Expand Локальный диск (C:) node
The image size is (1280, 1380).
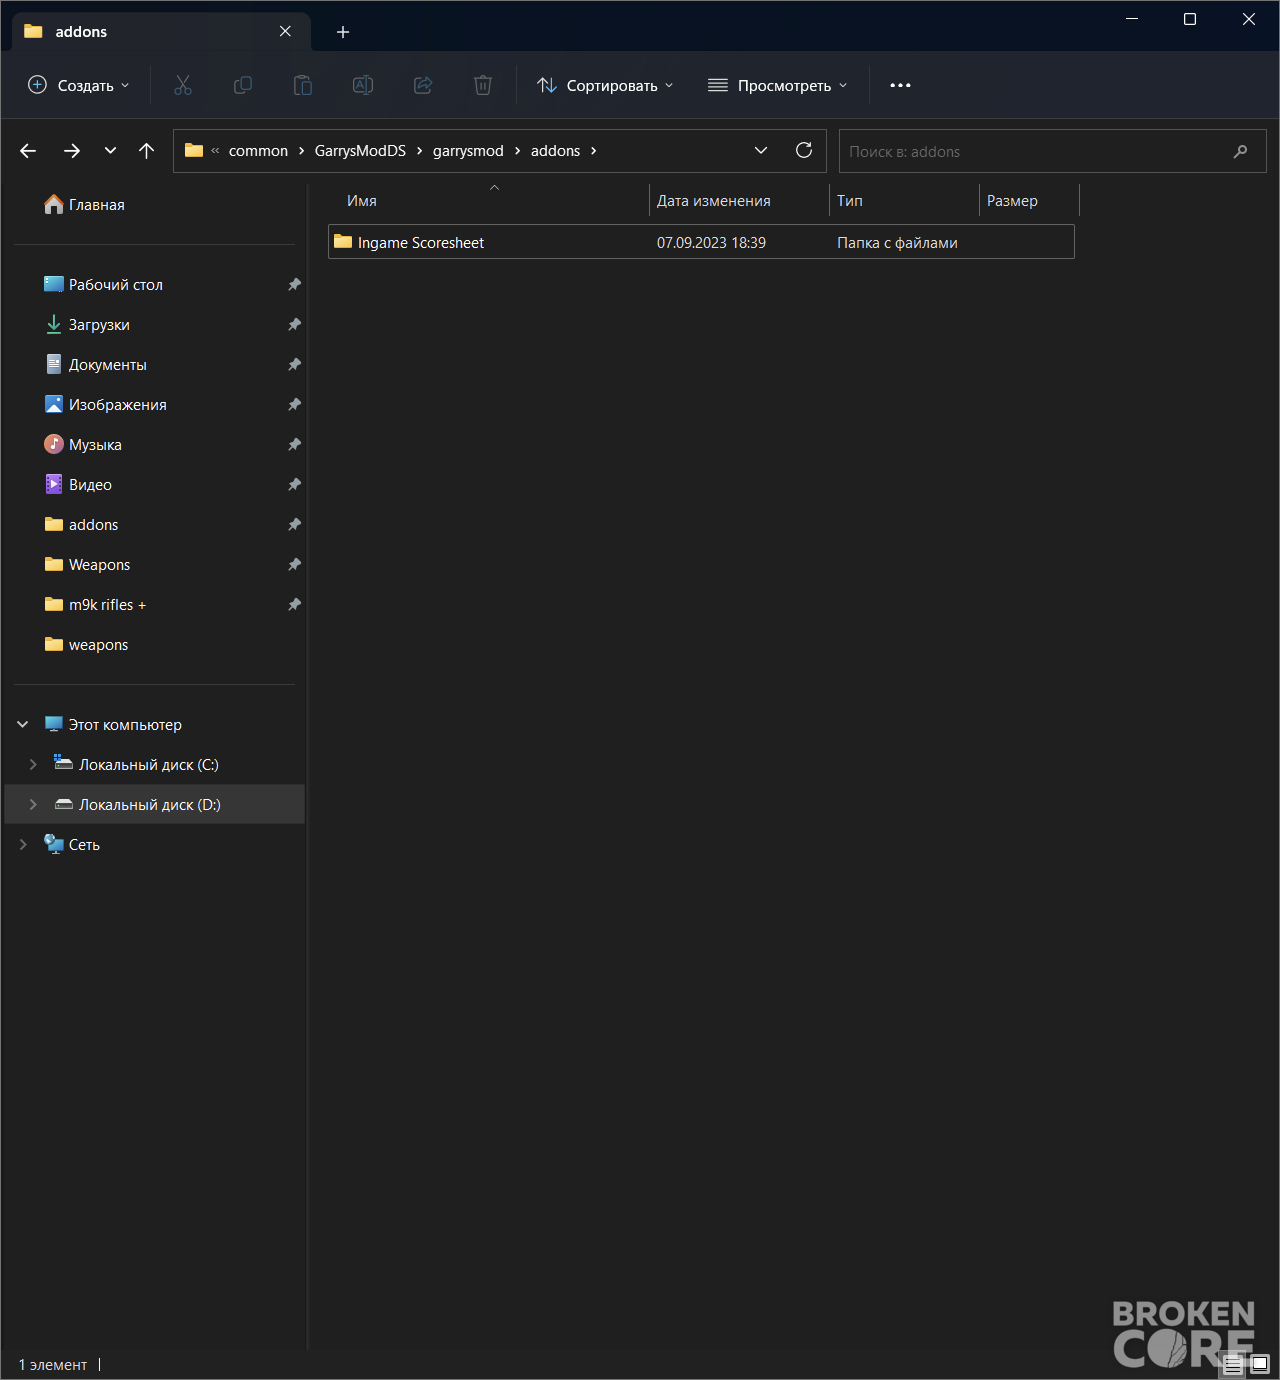(x=33, y=764)
